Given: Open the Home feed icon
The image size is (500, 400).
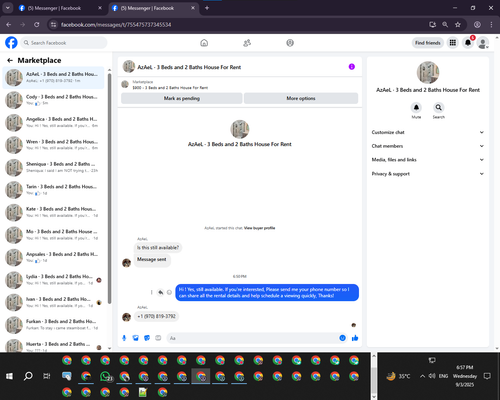Looking at the screenshot, I should [x=204, y=43].
